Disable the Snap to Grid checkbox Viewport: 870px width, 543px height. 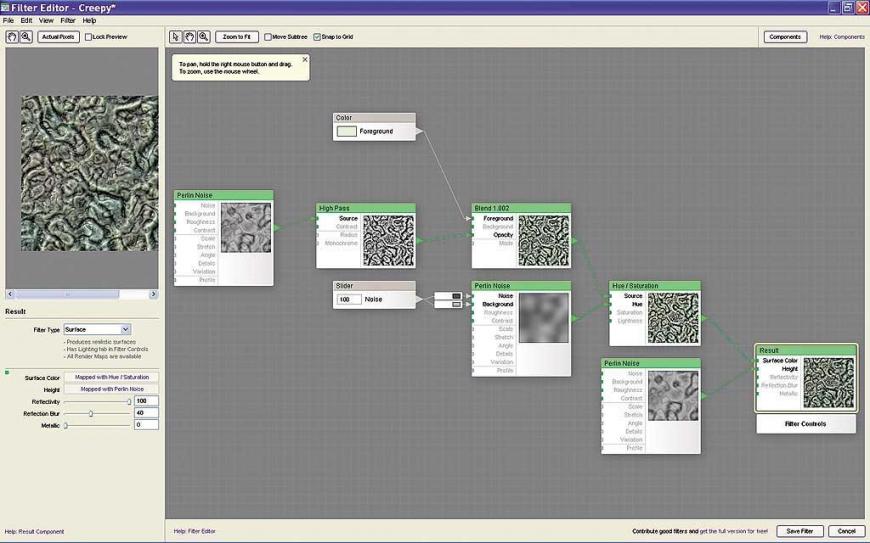click(x=317, y=37)
